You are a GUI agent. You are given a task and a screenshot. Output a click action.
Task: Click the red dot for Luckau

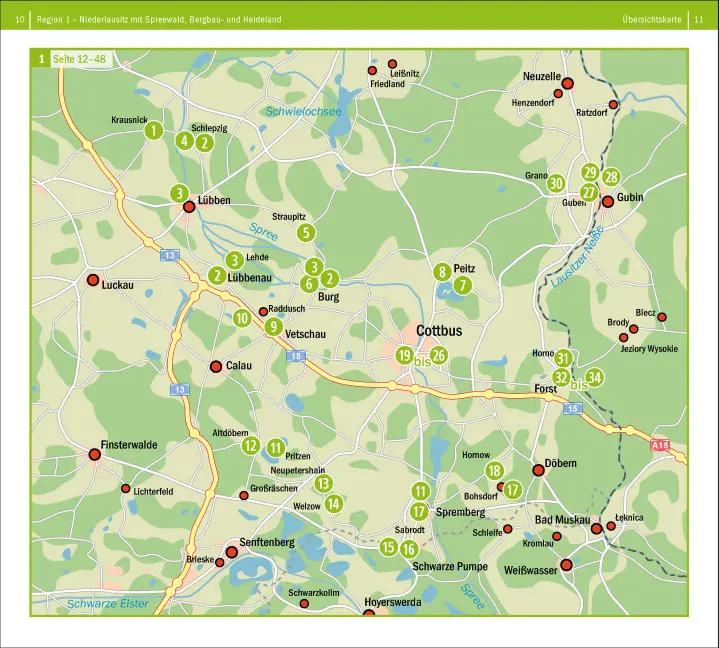click(93, 280)
